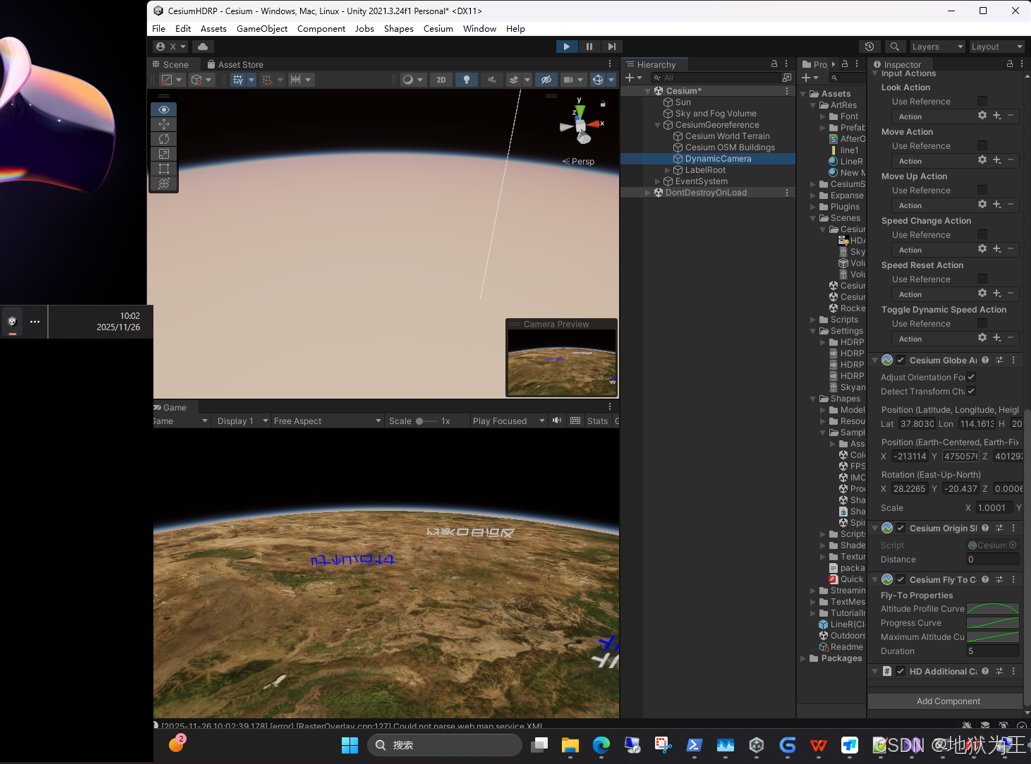Select DynamicCamera in Hierarchy
The height and width of the screenshot is (764, 1031).
coord(717,159)
